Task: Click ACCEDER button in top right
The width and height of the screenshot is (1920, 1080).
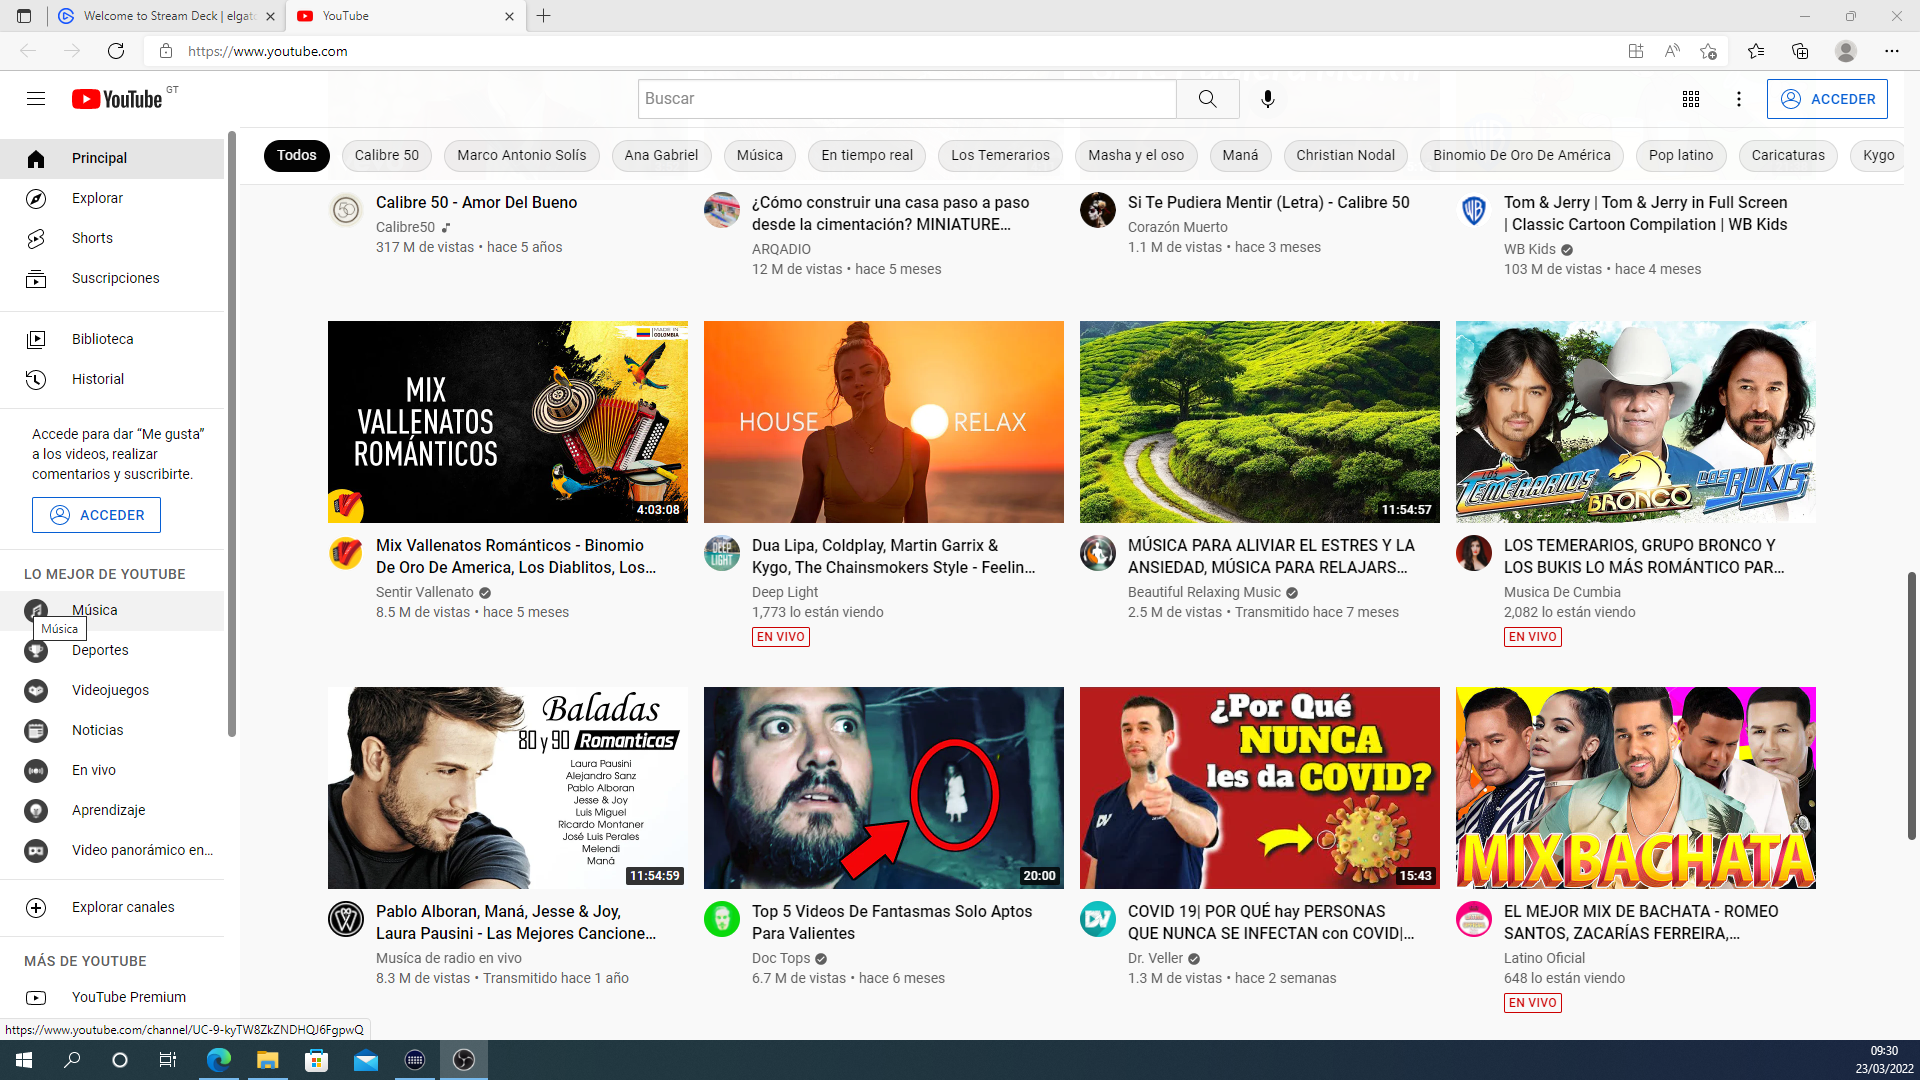Action: pos(1826,99)
